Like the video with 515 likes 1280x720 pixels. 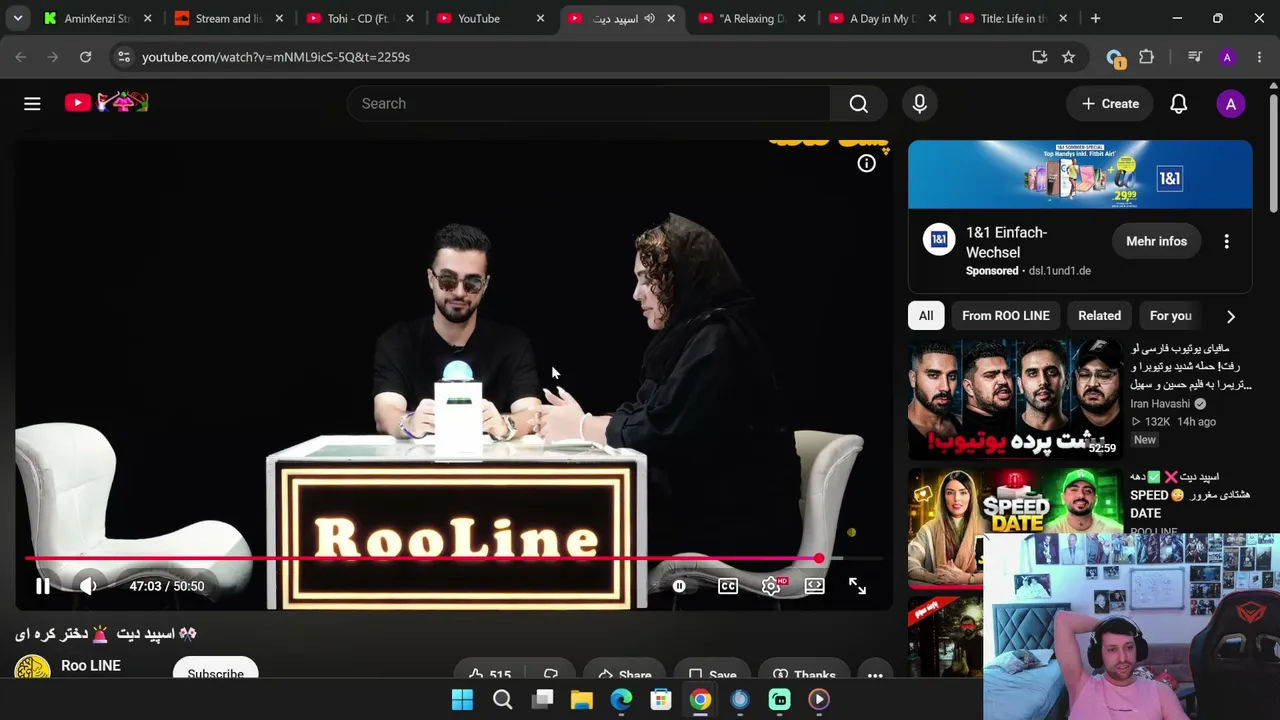[x=490, y=675]
